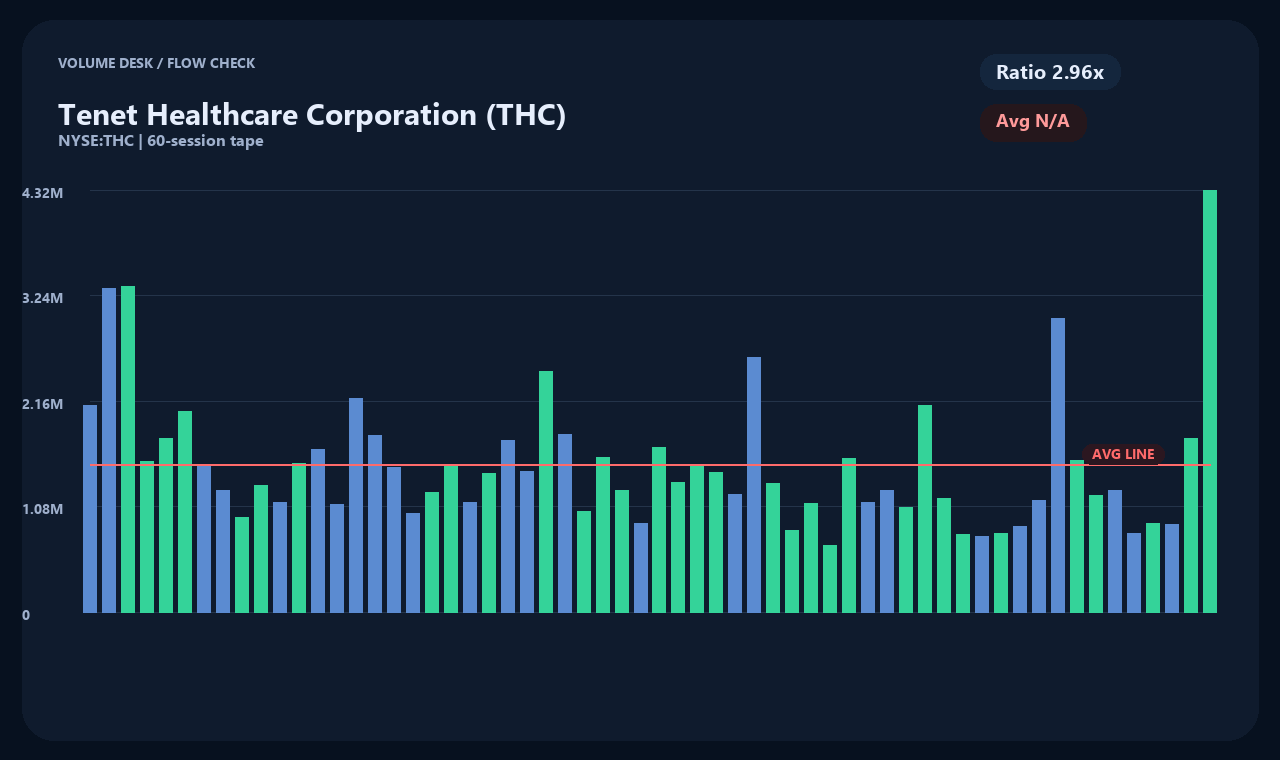Screen dimensions: 1280x760
Task: Click the red average volume line
Action: pyautogui.click(x=651, y=465)
